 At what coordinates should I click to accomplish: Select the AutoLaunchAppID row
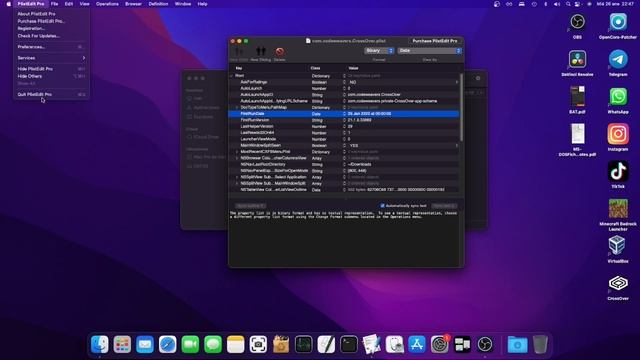(x=344, y=95)
